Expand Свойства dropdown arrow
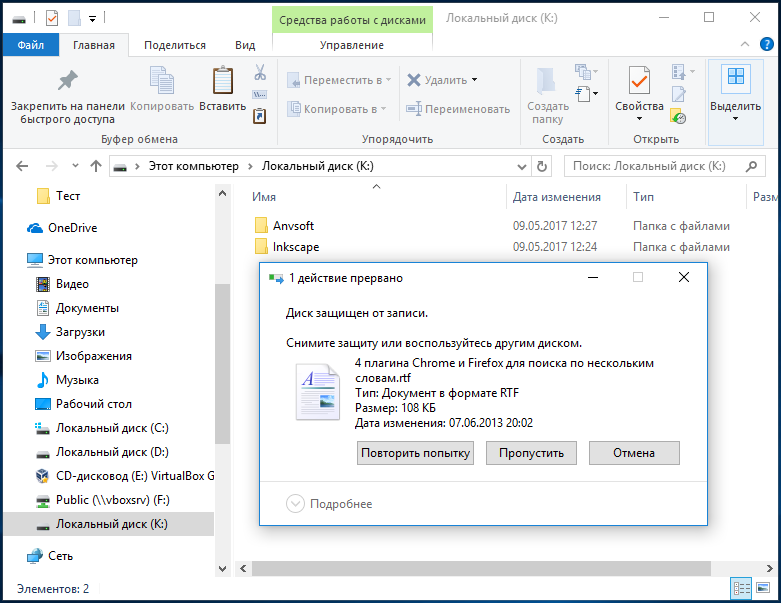781x603 pixels. (639, 119)
